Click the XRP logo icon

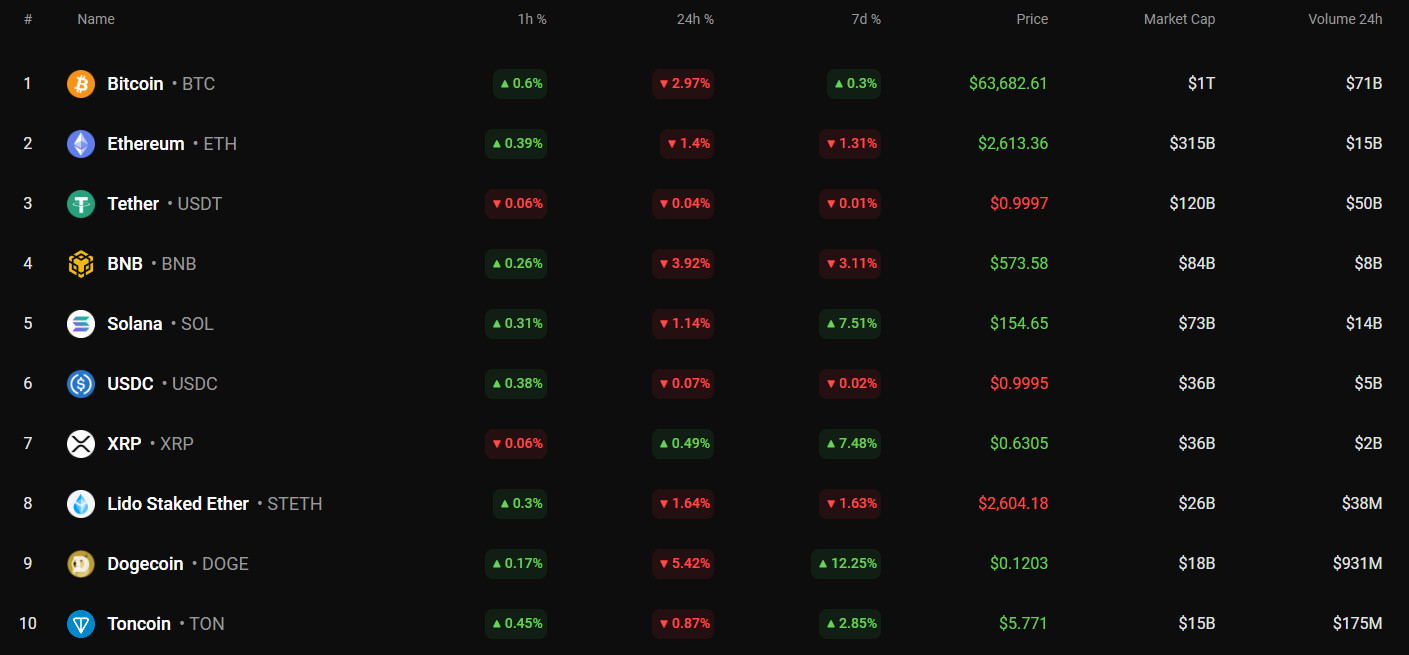(81, 444)
